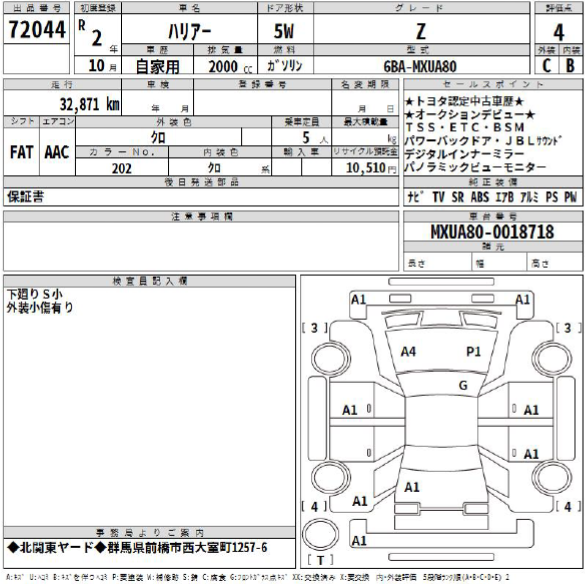Viewport: 585px width, 584px height.
Task: Click the recycle fee 10,510 value
Action: point(366,168)
